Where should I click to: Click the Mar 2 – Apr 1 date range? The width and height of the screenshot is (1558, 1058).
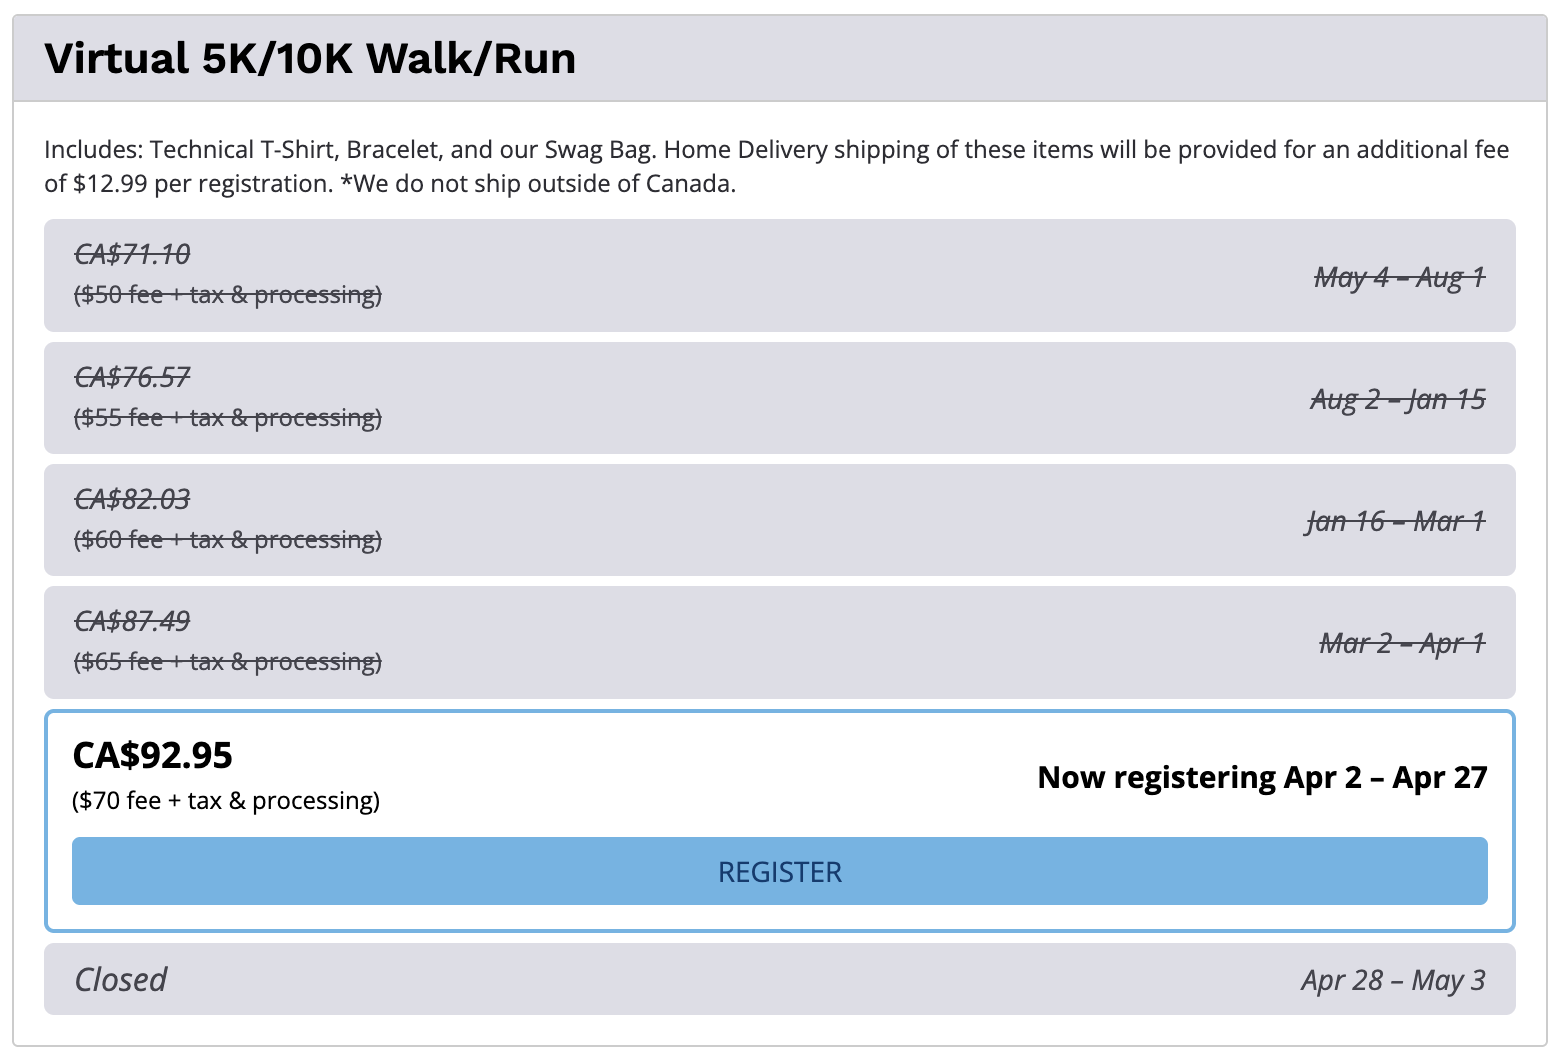(x=1402, y=643)
